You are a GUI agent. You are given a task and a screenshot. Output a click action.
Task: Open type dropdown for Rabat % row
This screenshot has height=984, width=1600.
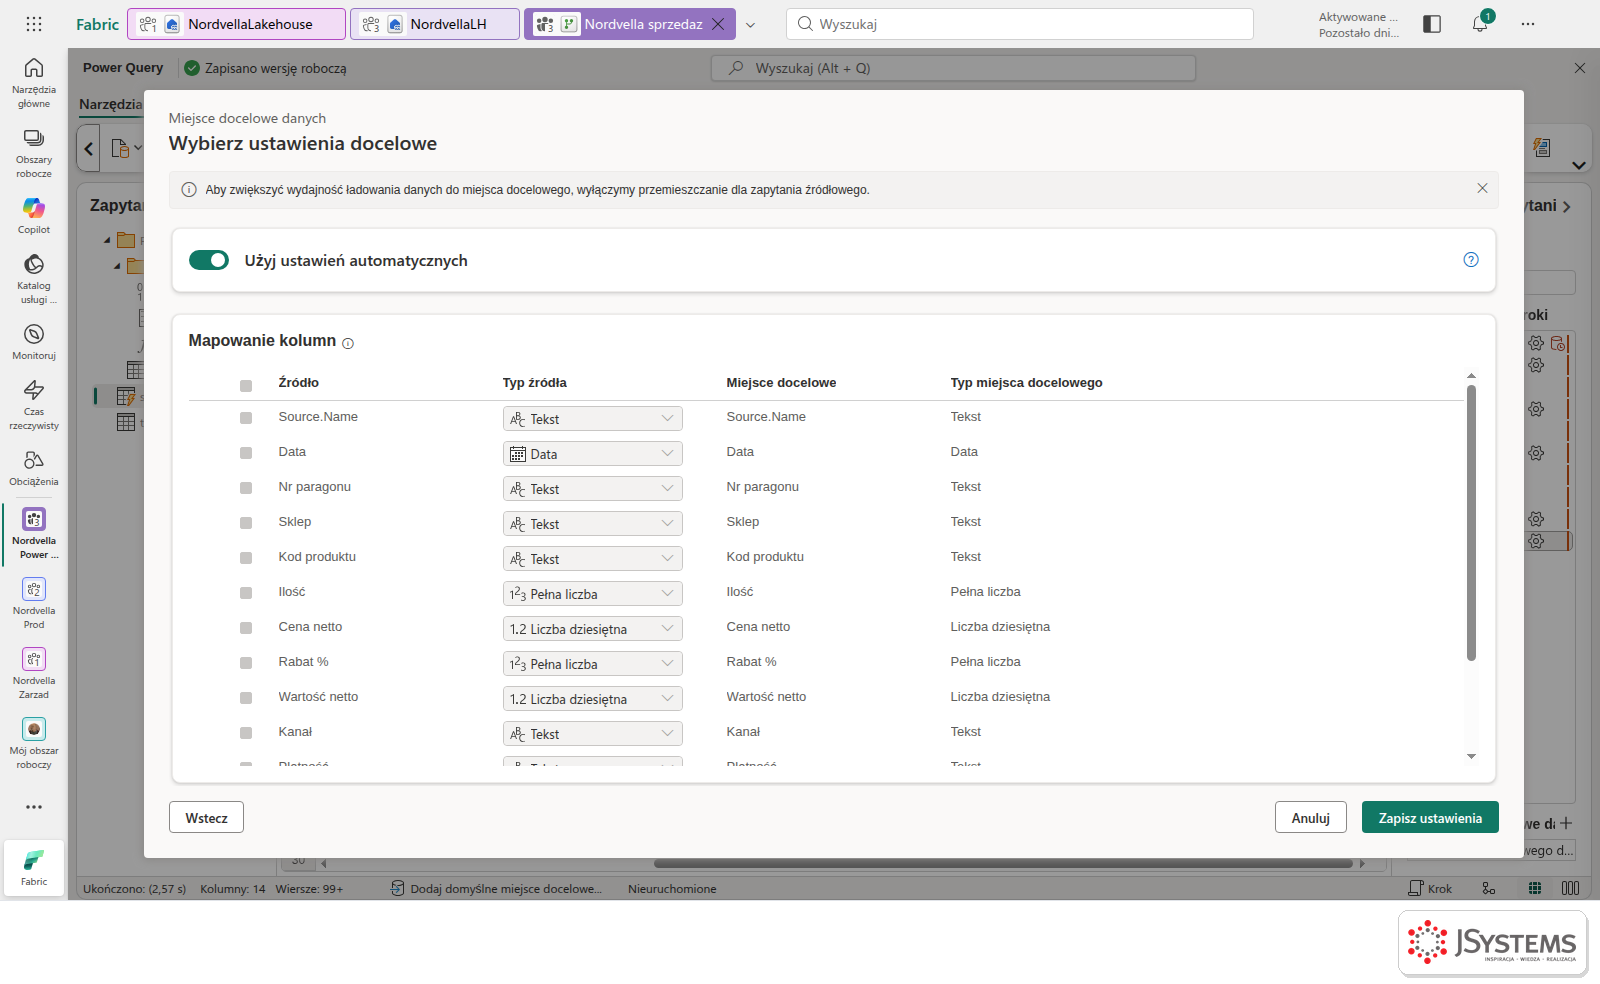(592, 664)
